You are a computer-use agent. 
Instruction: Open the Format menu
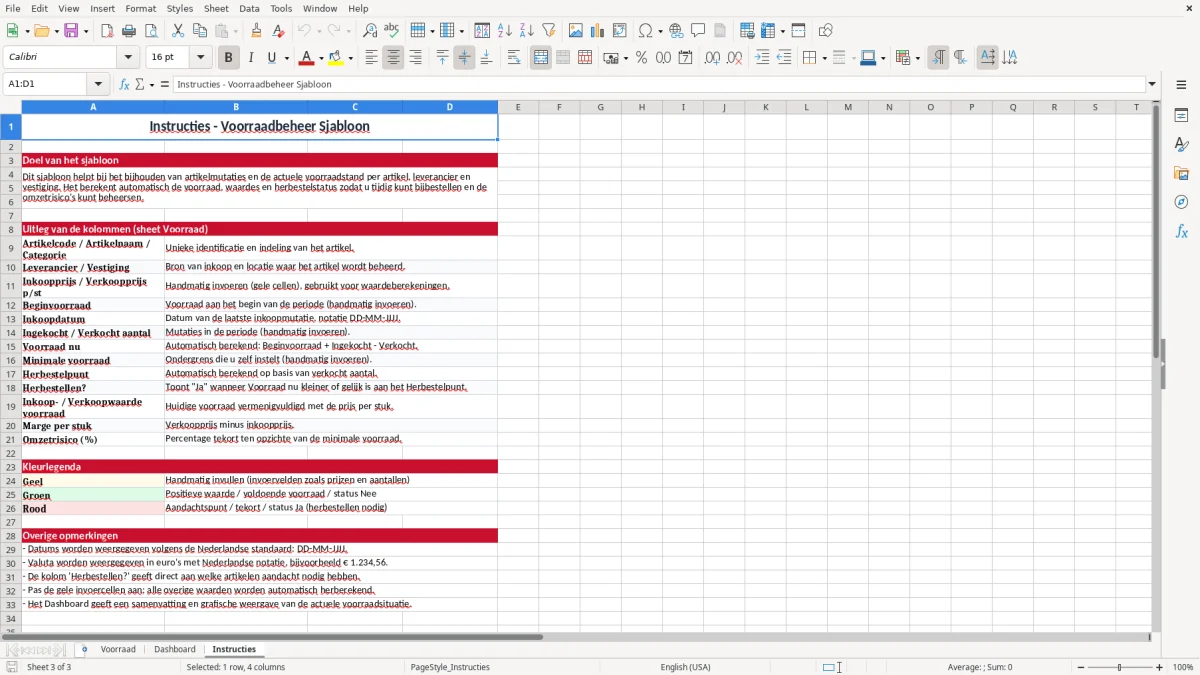pos(140,8)
